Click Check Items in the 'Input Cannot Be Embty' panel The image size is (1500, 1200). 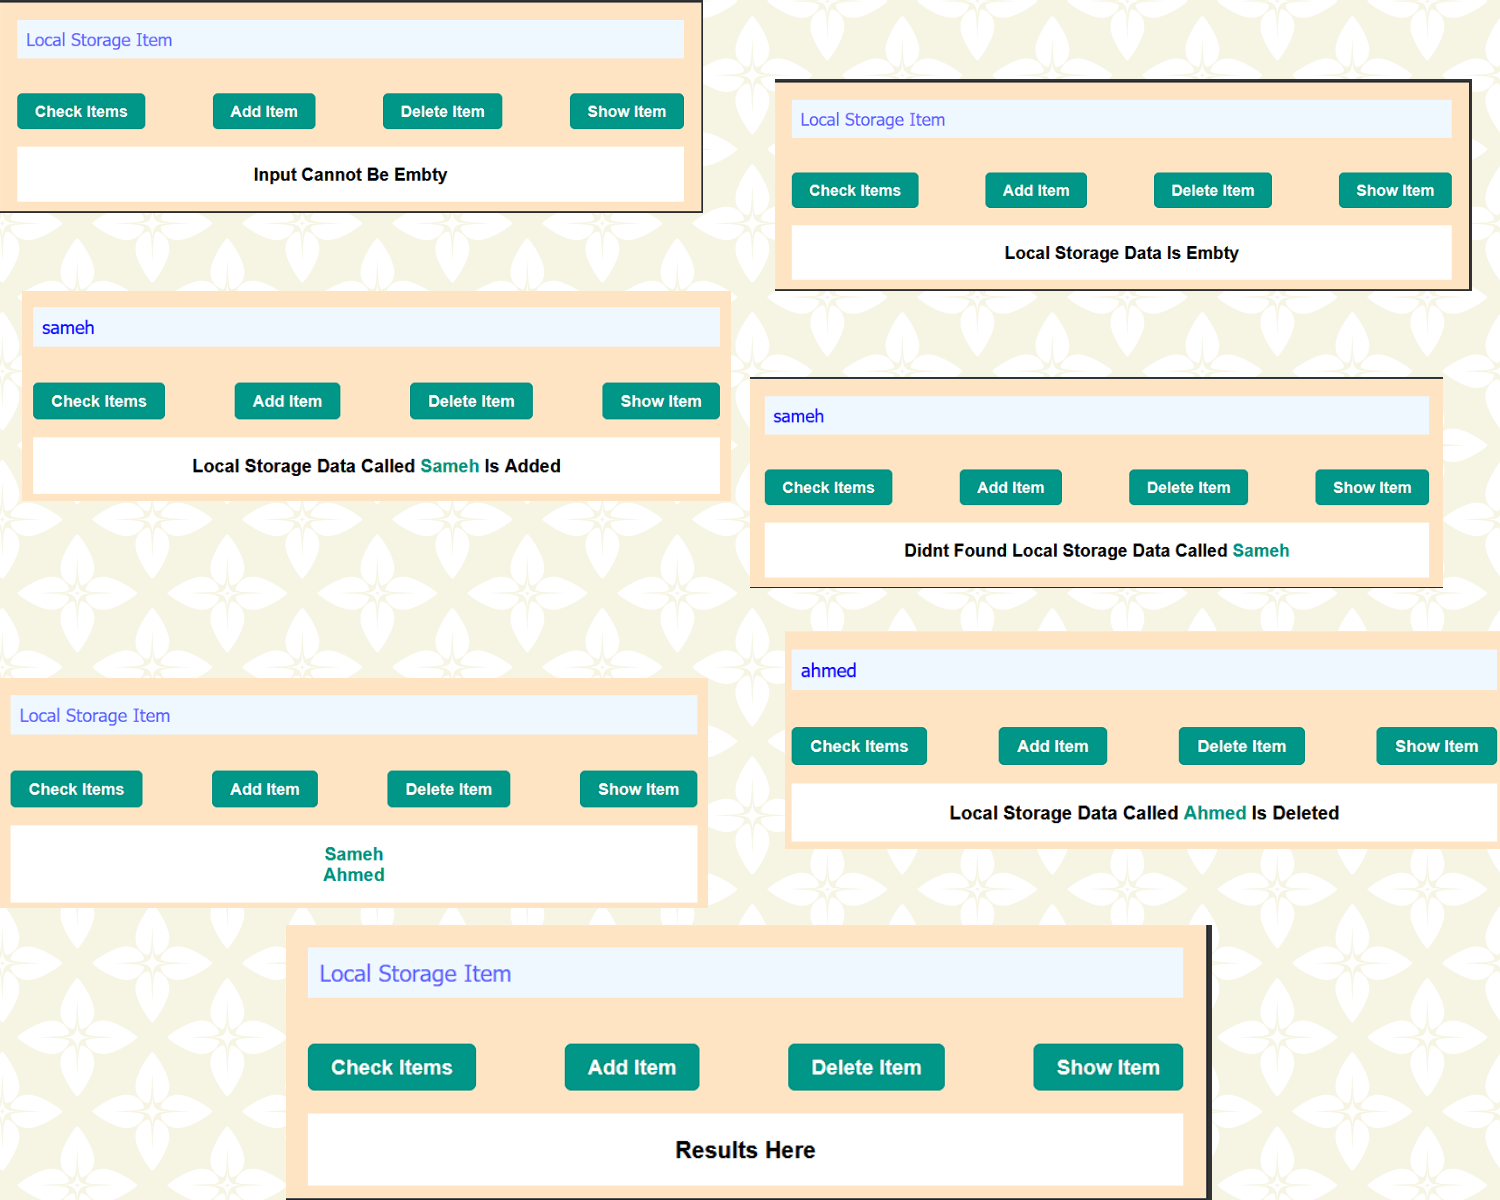(x=80, y=111)
